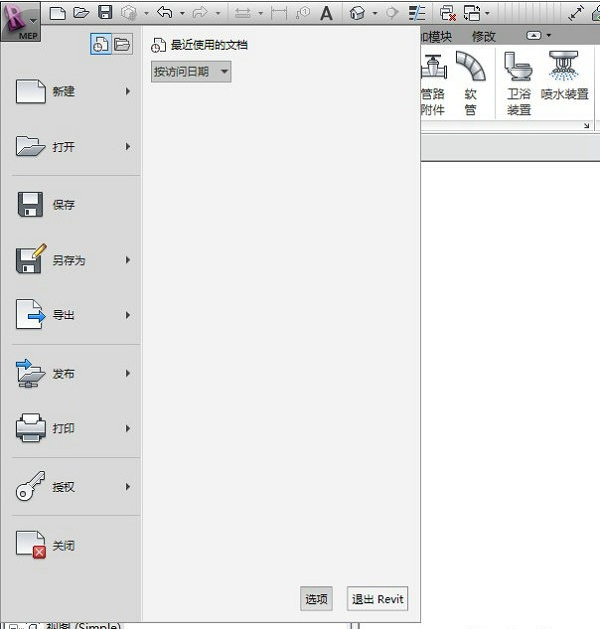The height and width of the screenshot is (629, 601).
Task: Open the Revit MEP application menu button
Action: 20,21
